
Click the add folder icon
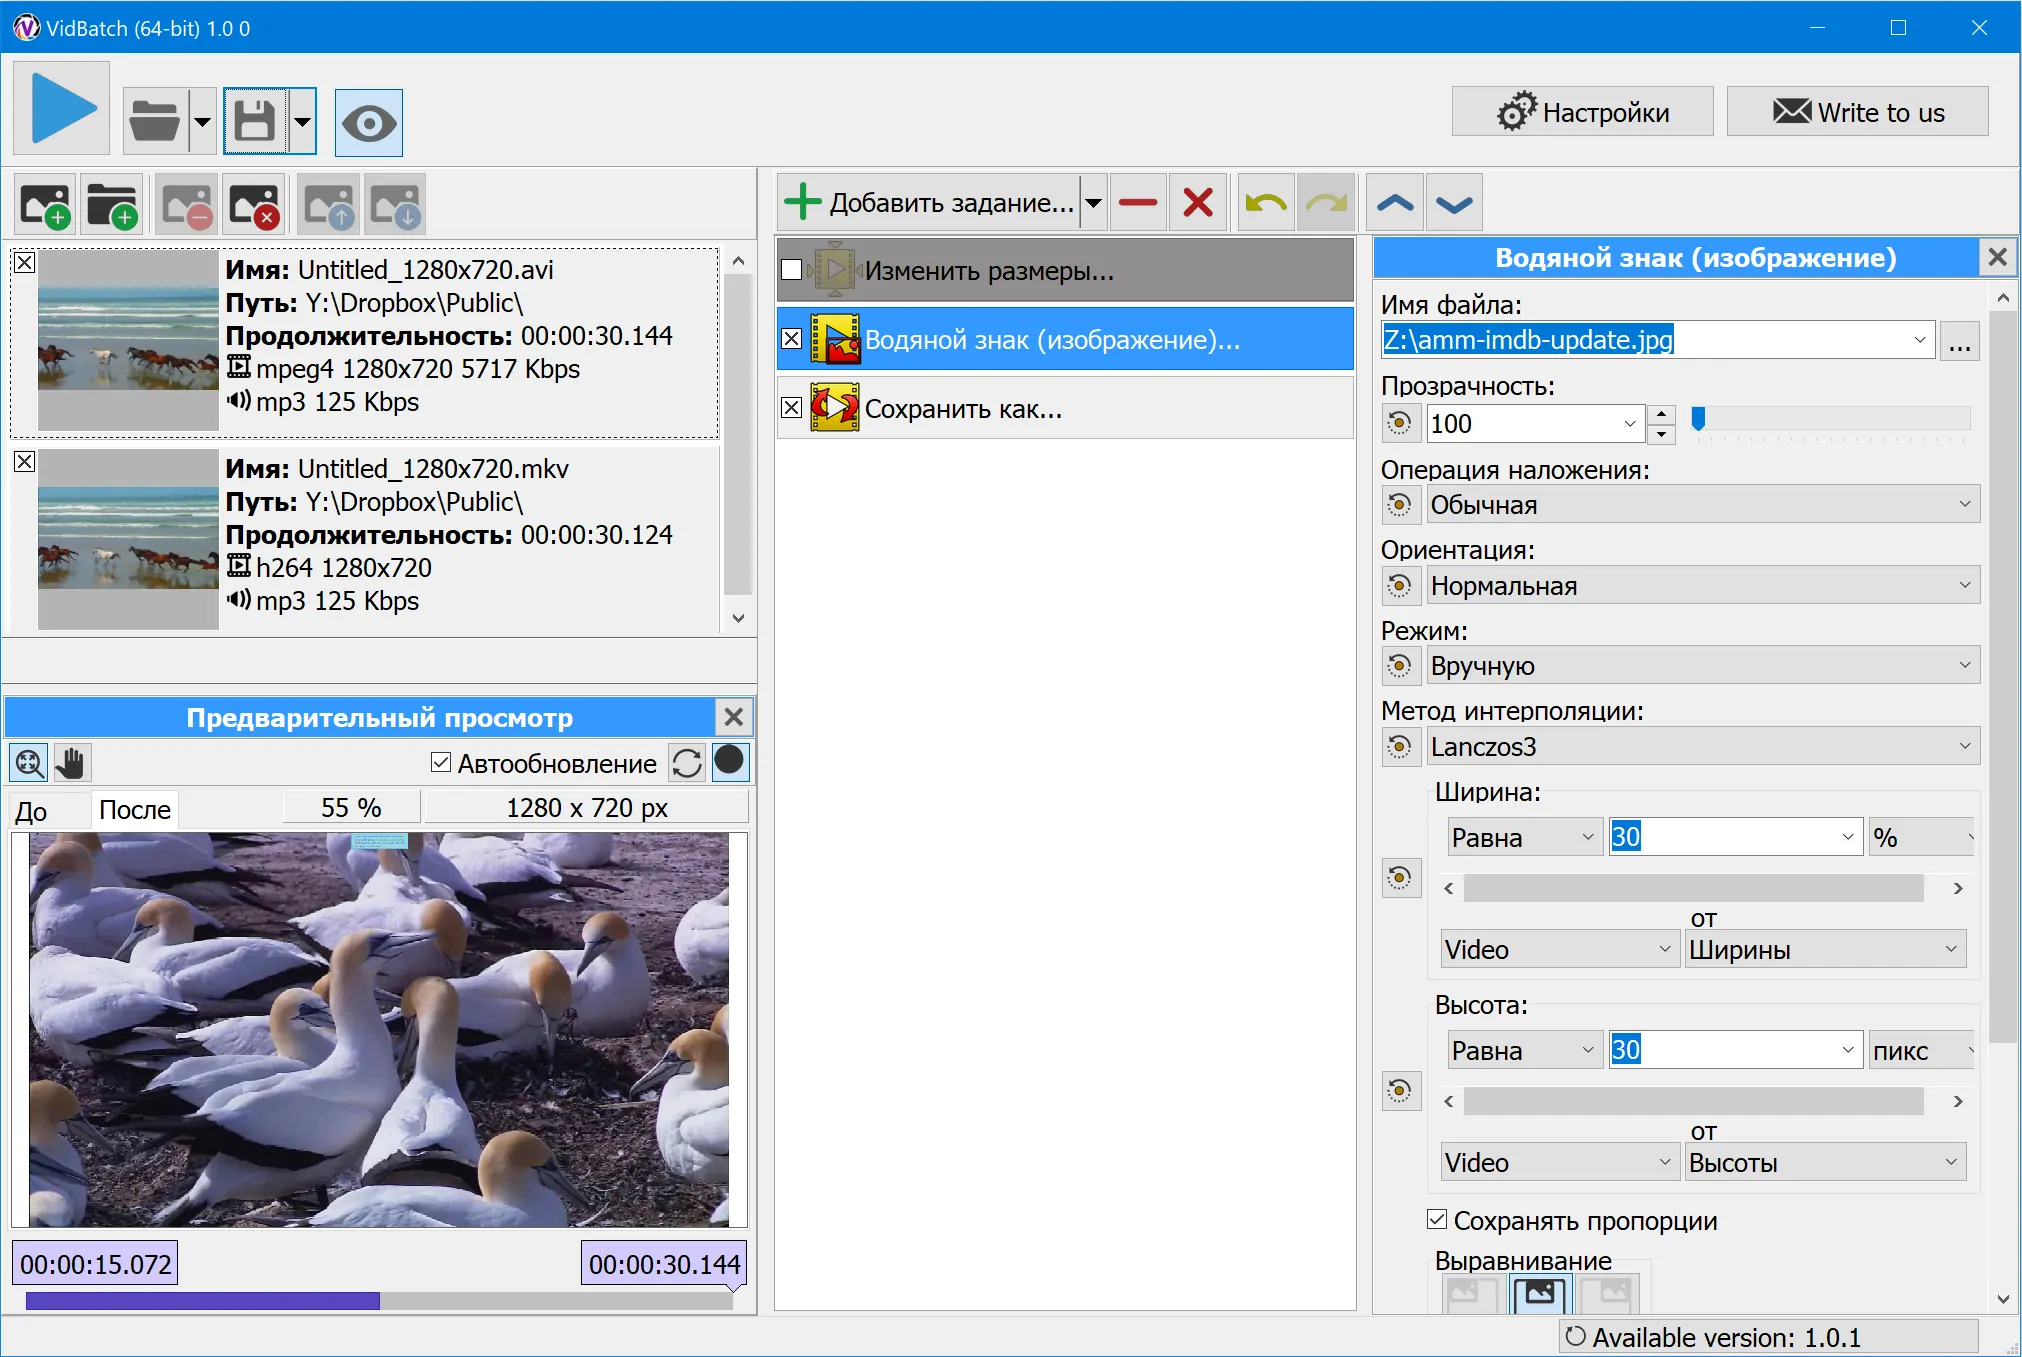click(112, 204)
